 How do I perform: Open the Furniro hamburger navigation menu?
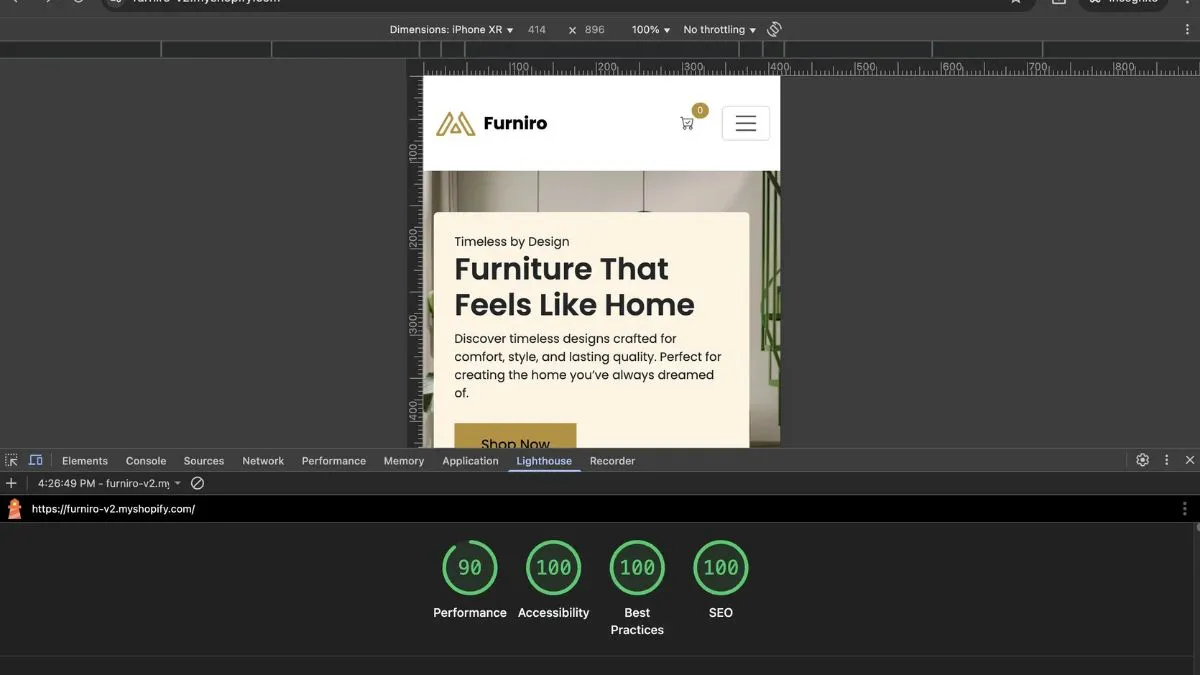tap(746, 123)
